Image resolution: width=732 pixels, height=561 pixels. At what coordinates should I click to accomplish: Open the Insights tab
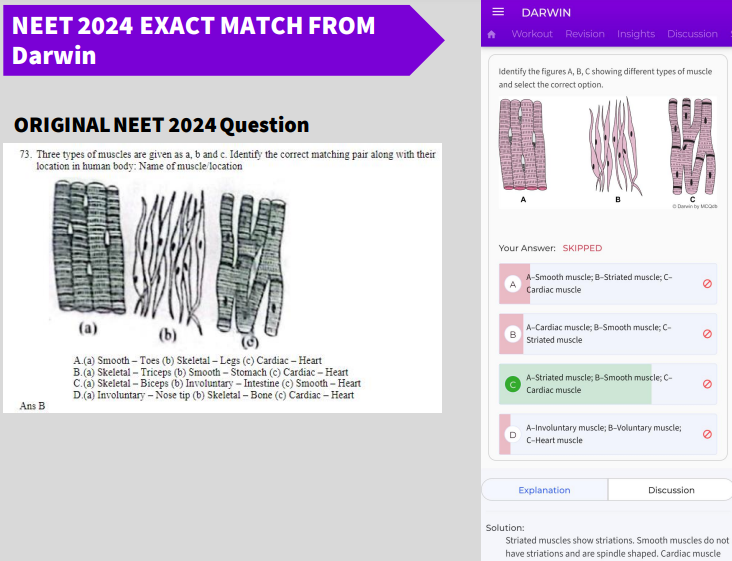[636, 34]
